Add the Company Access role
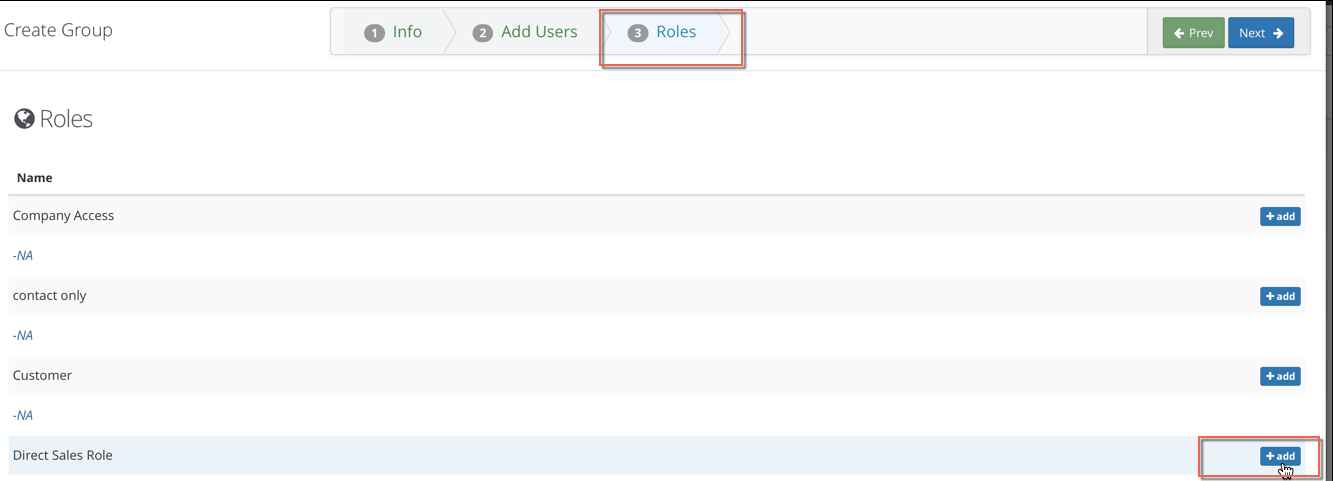 pyautogui.click(x=1280, y=216)
